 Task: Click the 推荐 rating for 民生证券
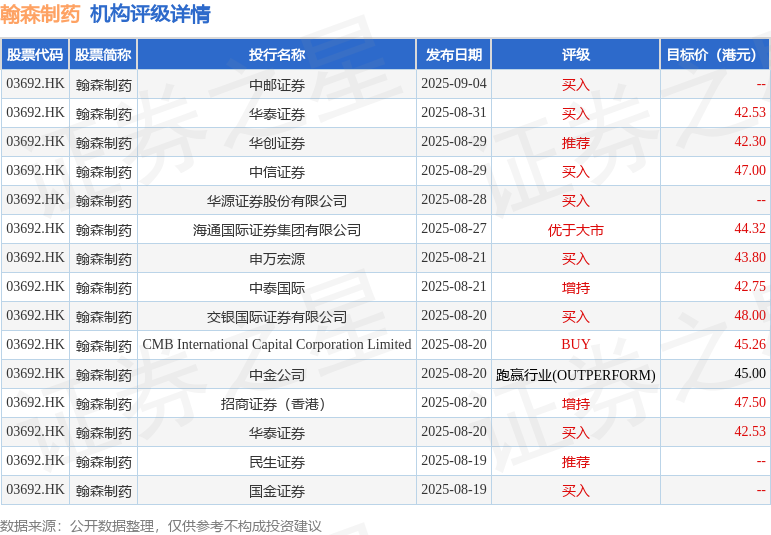point(576,462)
